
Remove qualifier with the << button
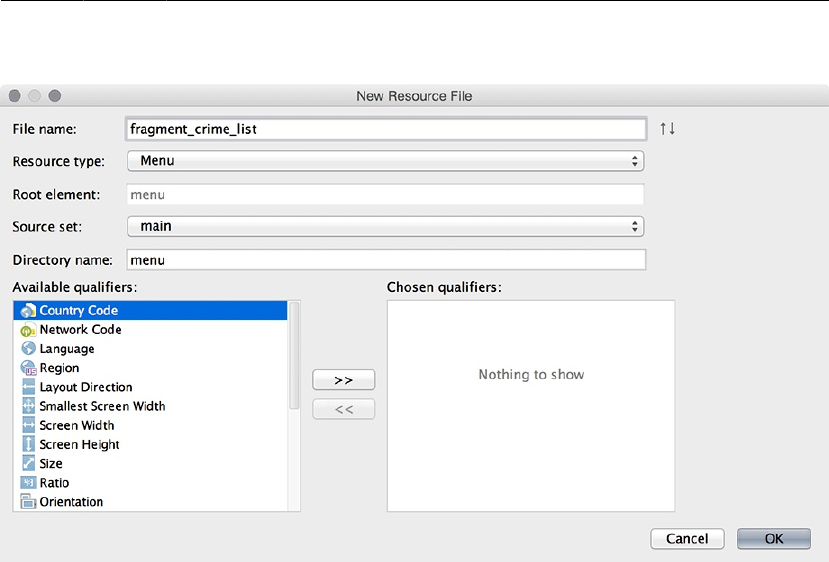344,409
